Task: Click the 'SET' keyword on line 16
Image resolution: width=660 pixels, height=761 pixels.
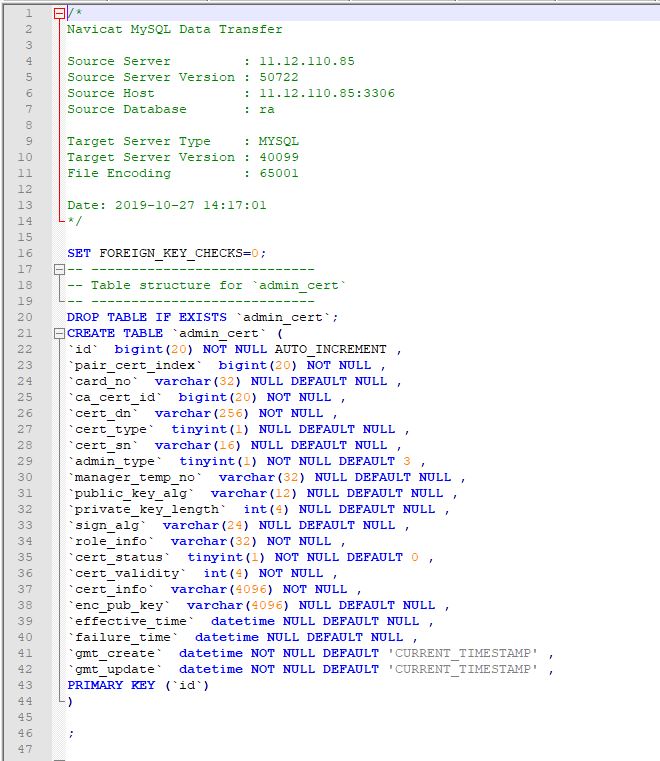Action: [79, 253]
